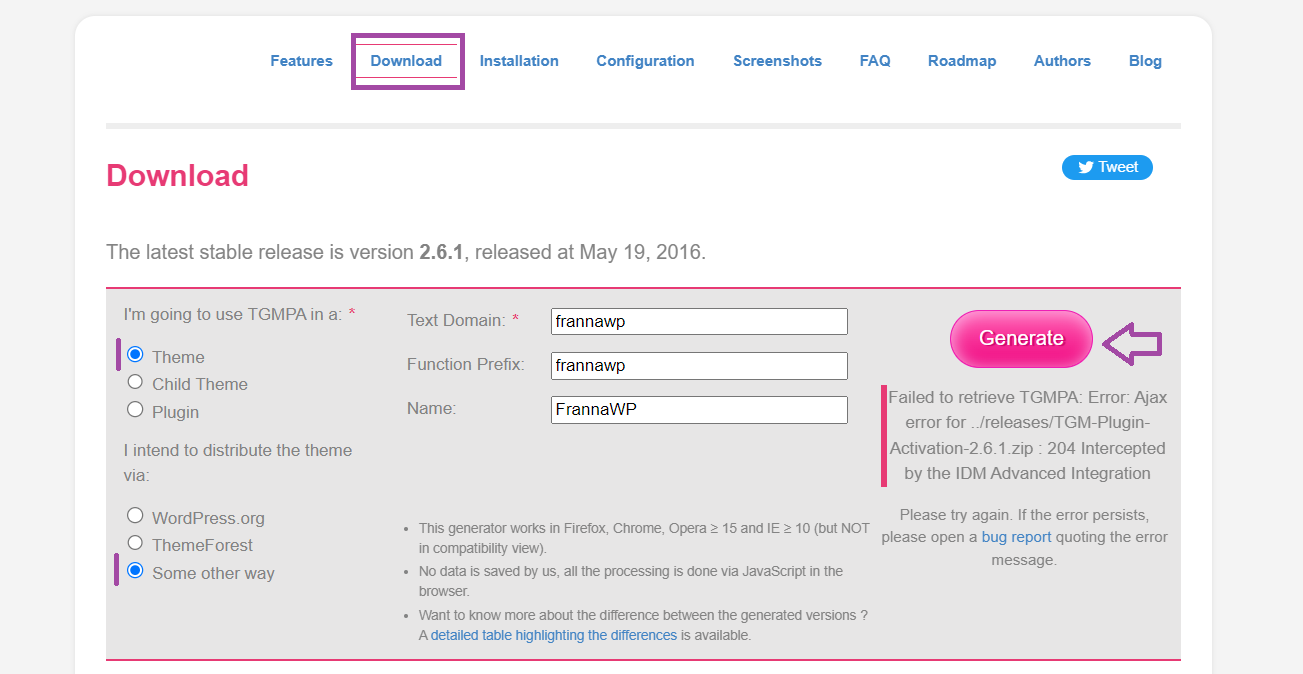Click the Tweet button
The height and width of the screenshot is (674, 1303).
point(1107,167)
